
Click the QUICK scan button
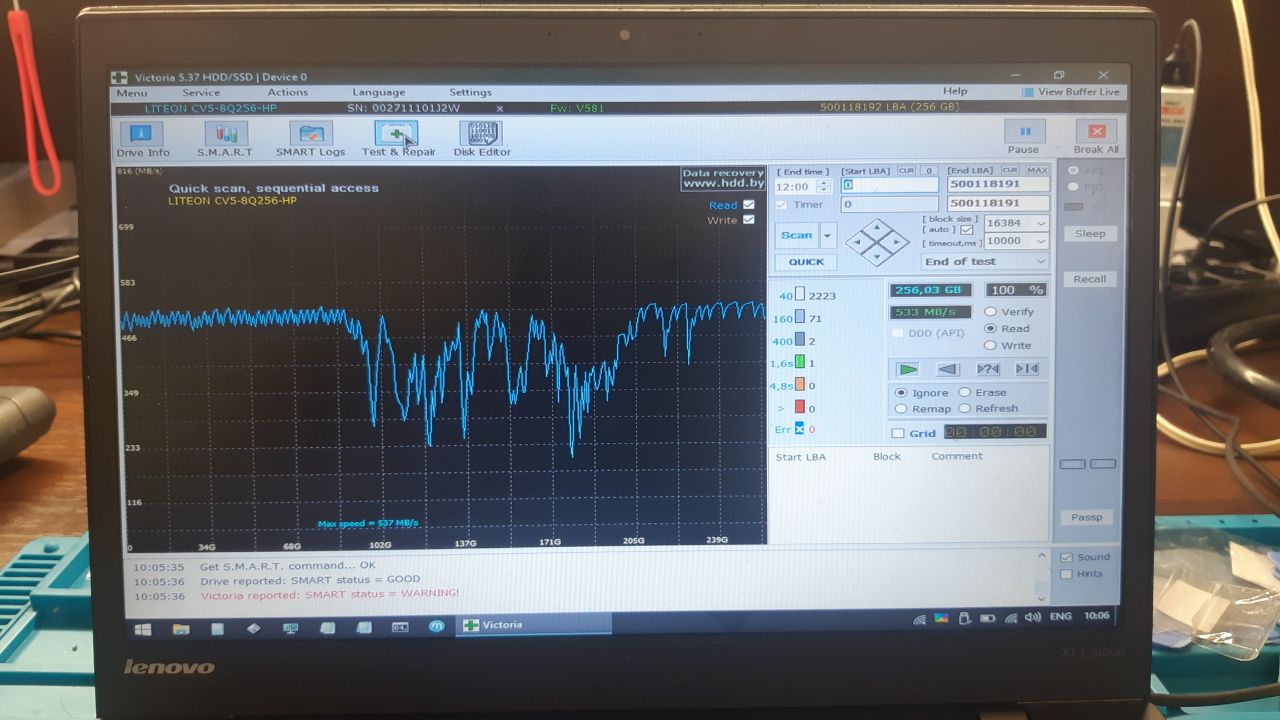click(x=806, y=262)
